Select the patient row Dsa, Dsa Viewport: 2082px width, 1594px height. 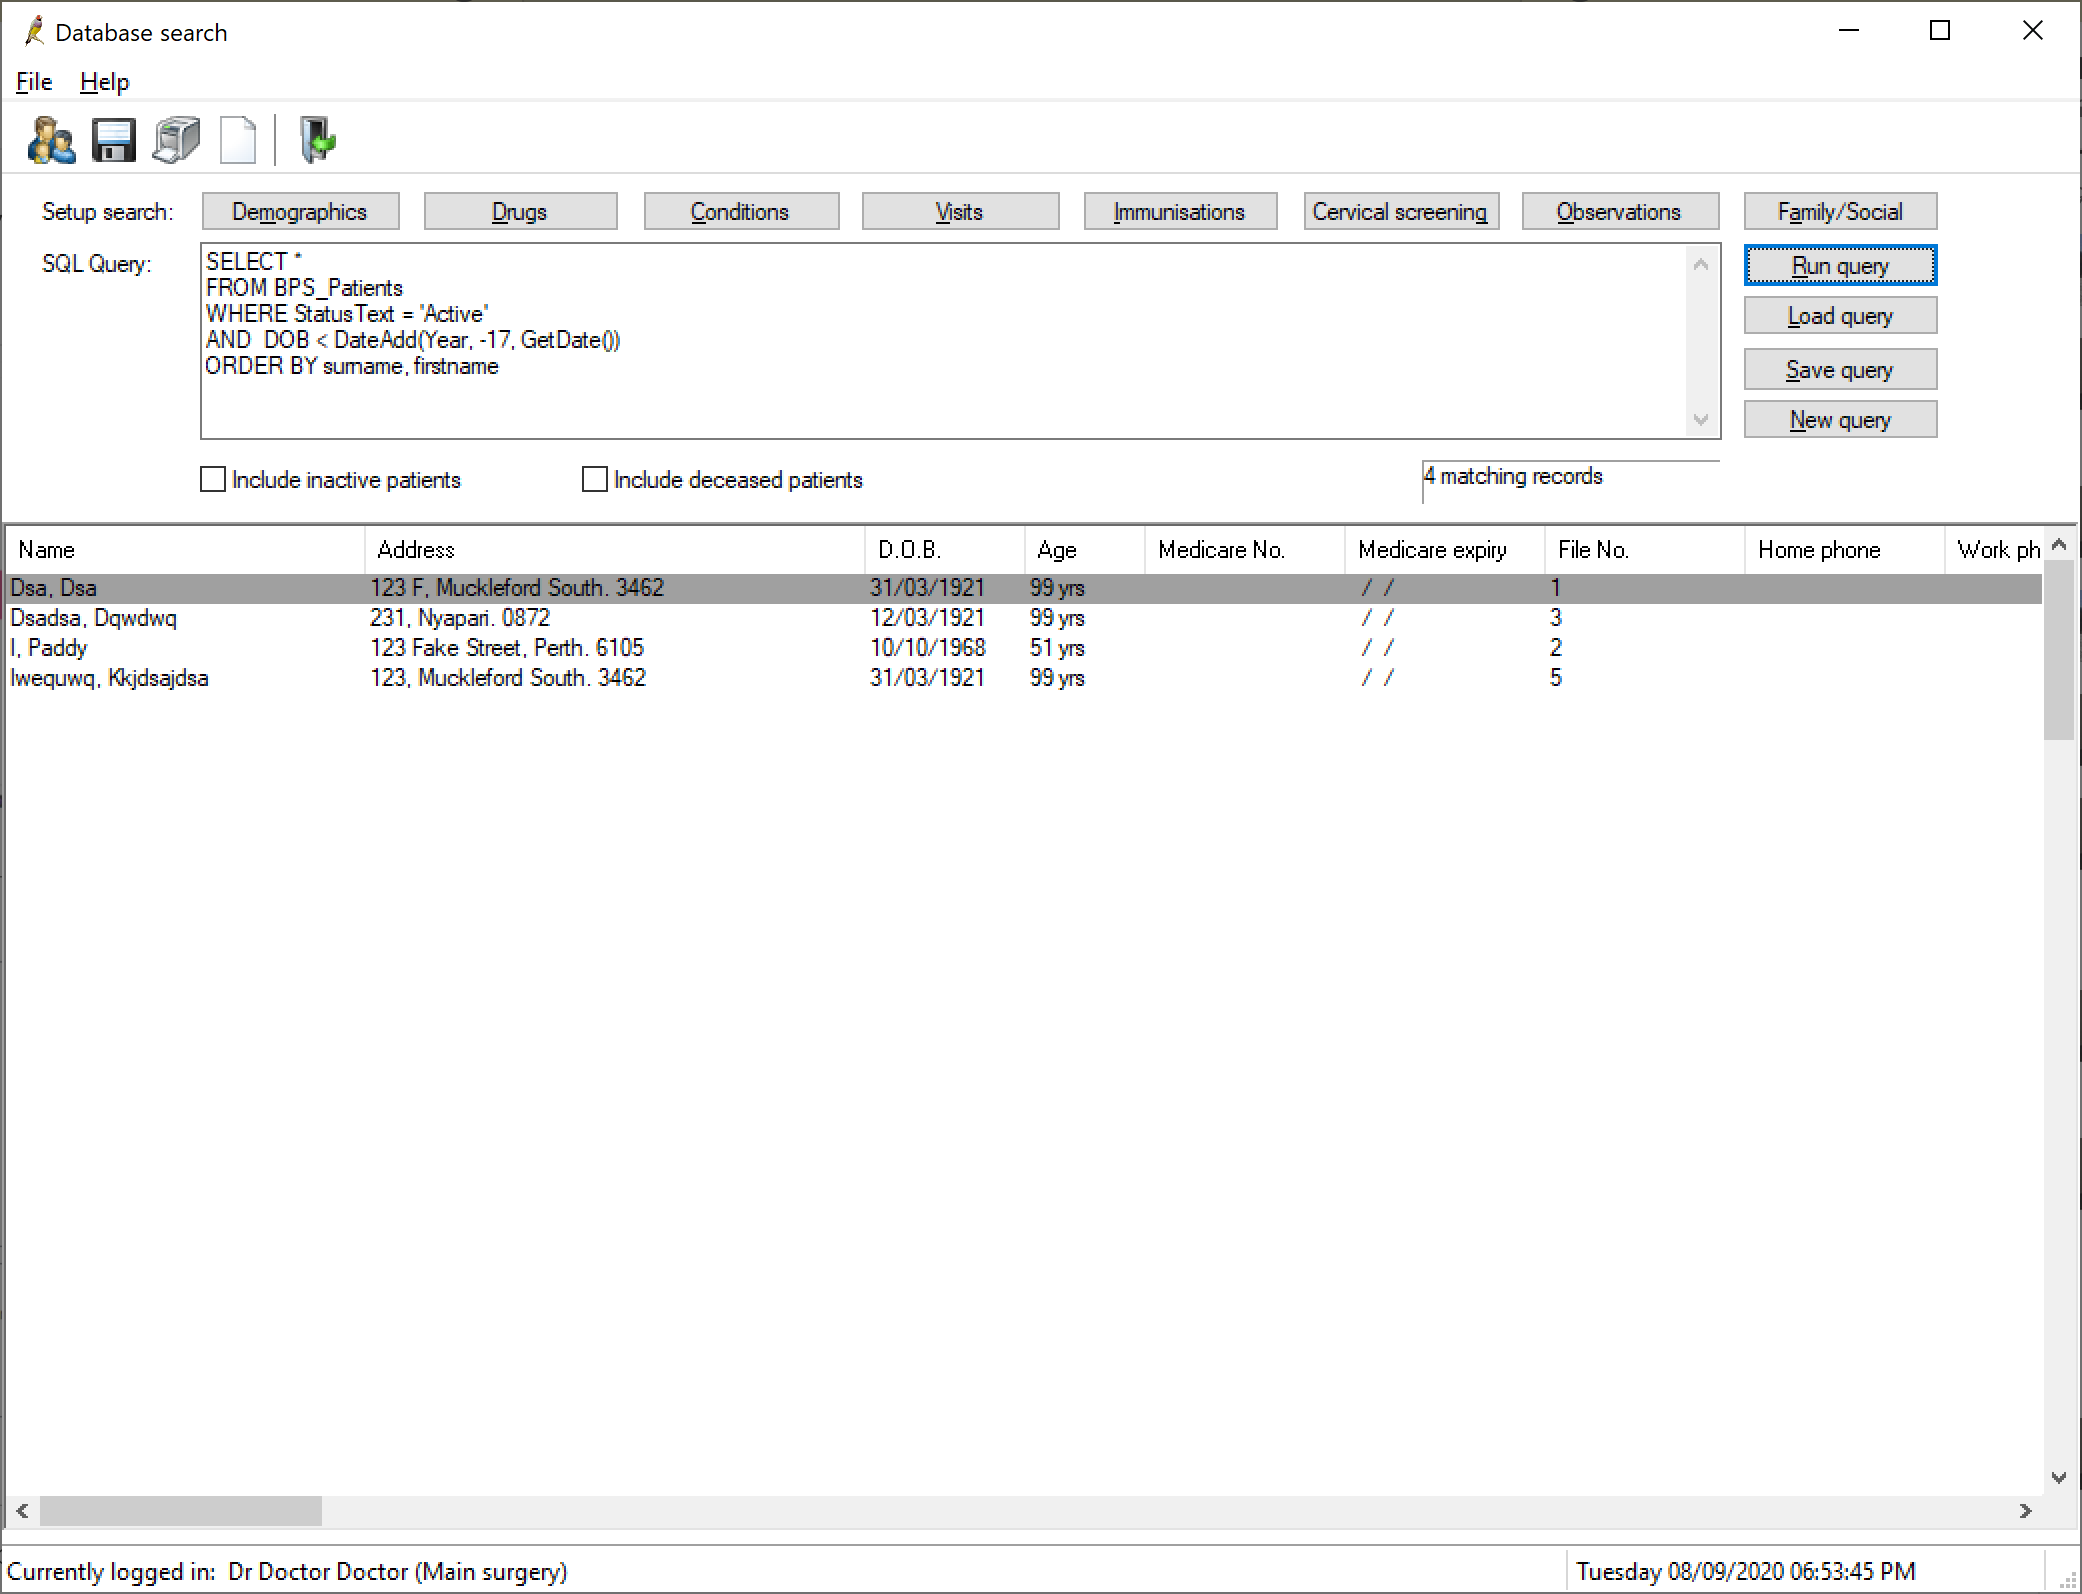[1024, 588]
